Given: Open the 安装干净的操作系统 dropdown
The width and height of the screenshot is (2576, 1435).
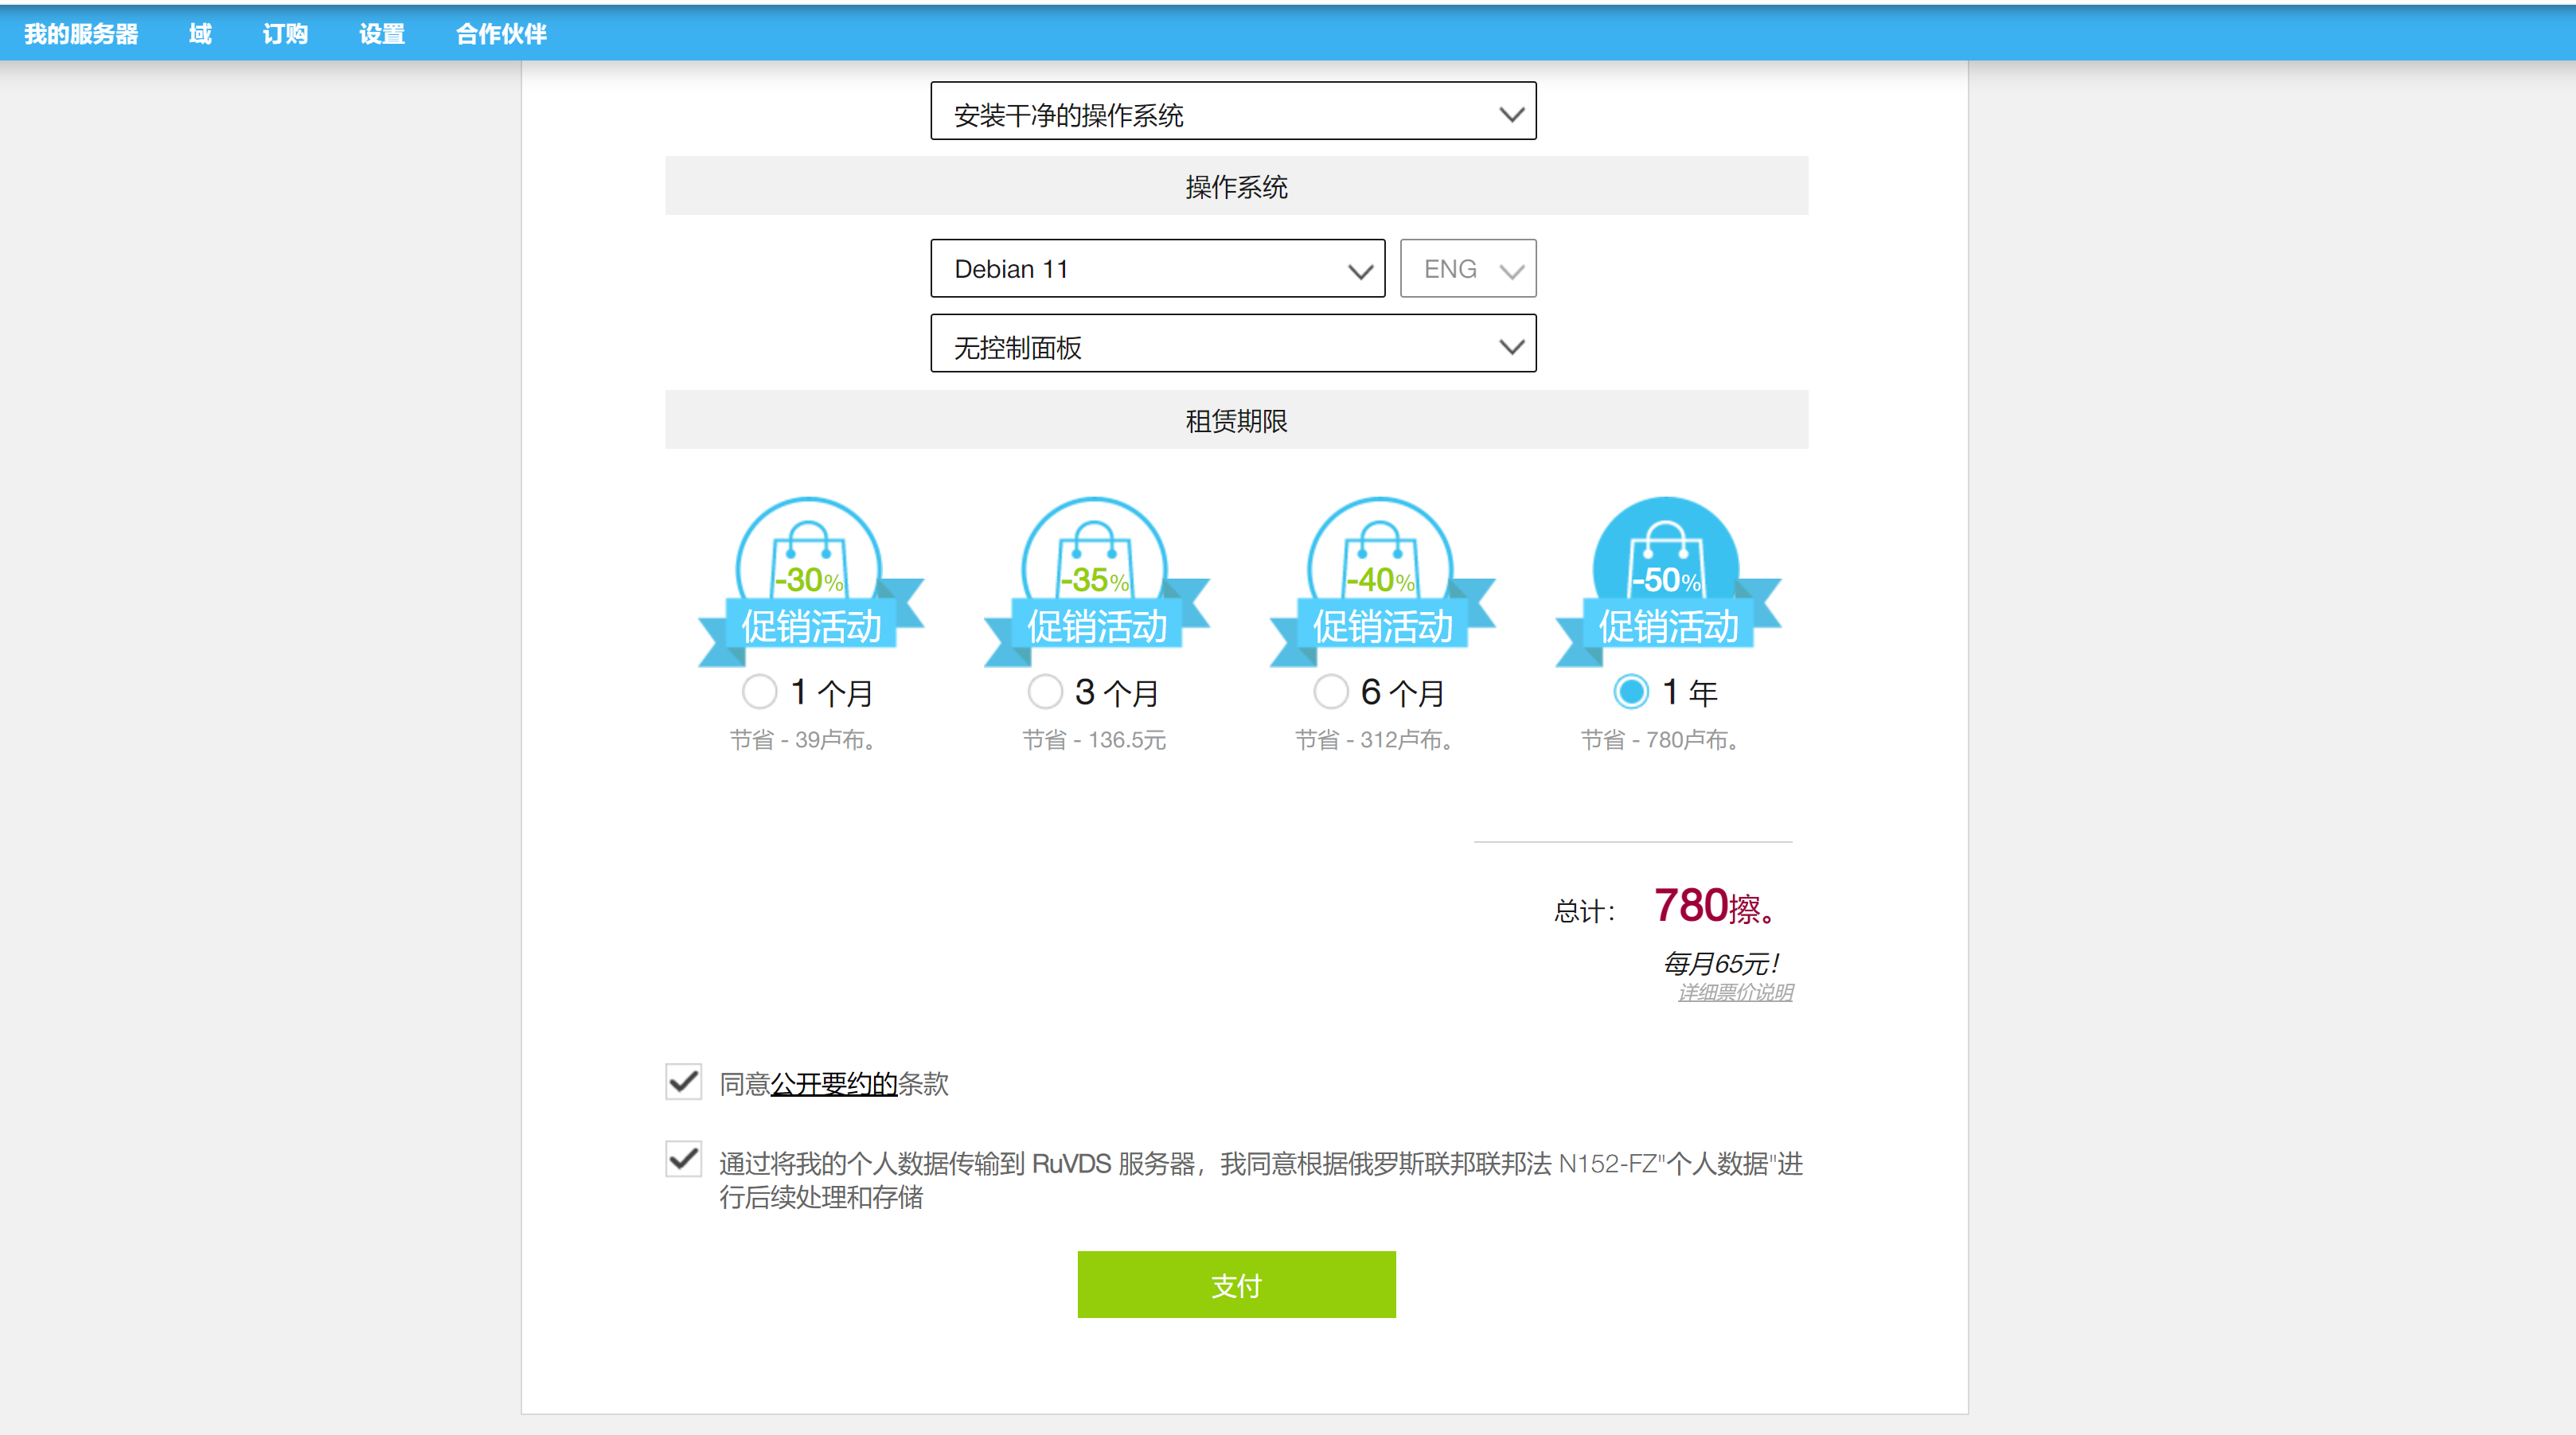Looking at the screenshot, I should (x=1232, y=111).
